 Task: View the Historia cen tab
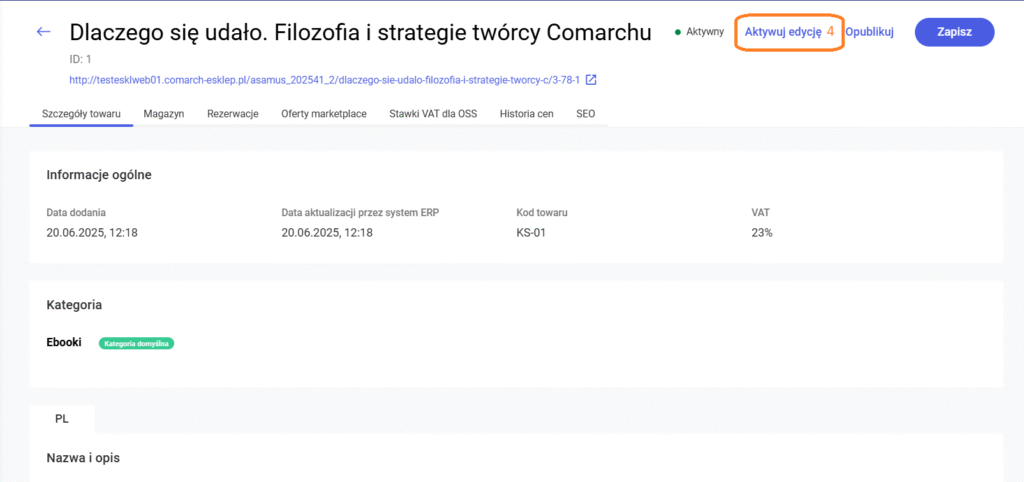click(x=526, y=114)
